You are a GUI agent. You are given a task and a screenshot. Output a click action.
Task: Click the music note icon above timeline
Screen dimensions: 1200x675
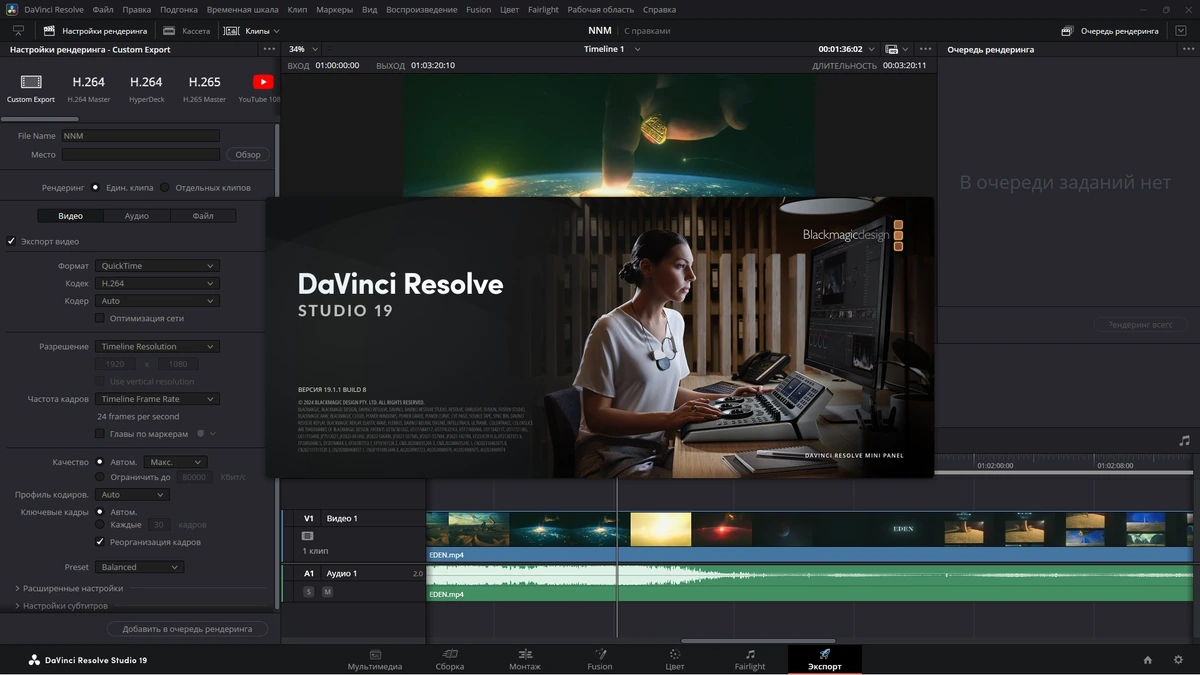[1184, 440]
